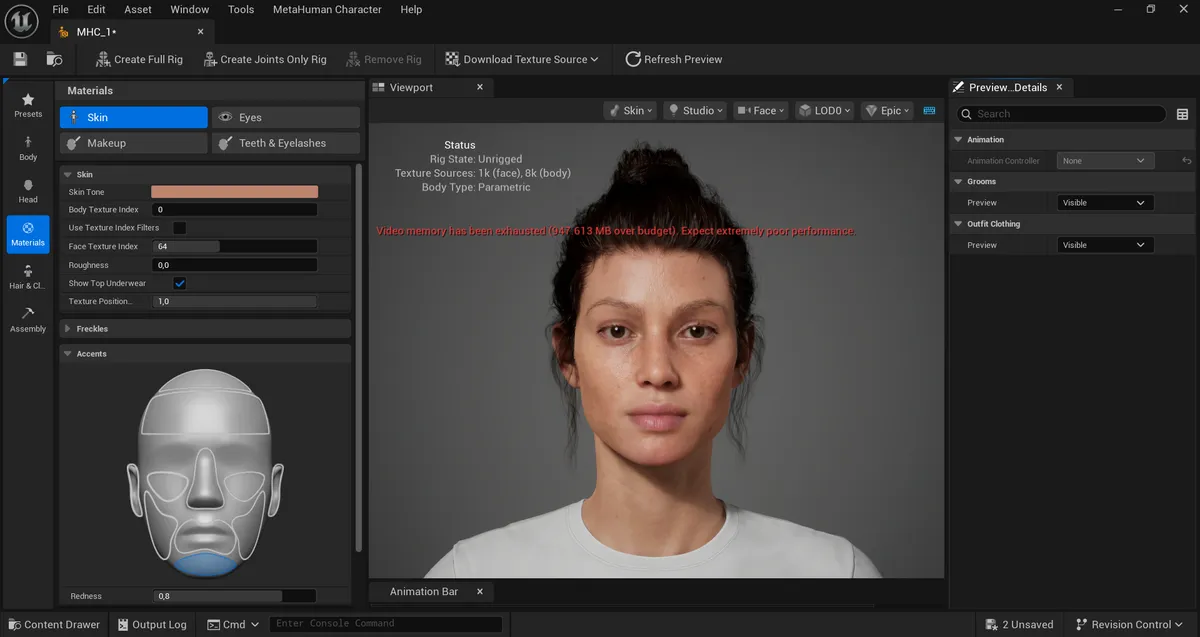This screenshot has width=1200, height=637.
Task: Close the Viewport tab
Action: pos(480,87)
